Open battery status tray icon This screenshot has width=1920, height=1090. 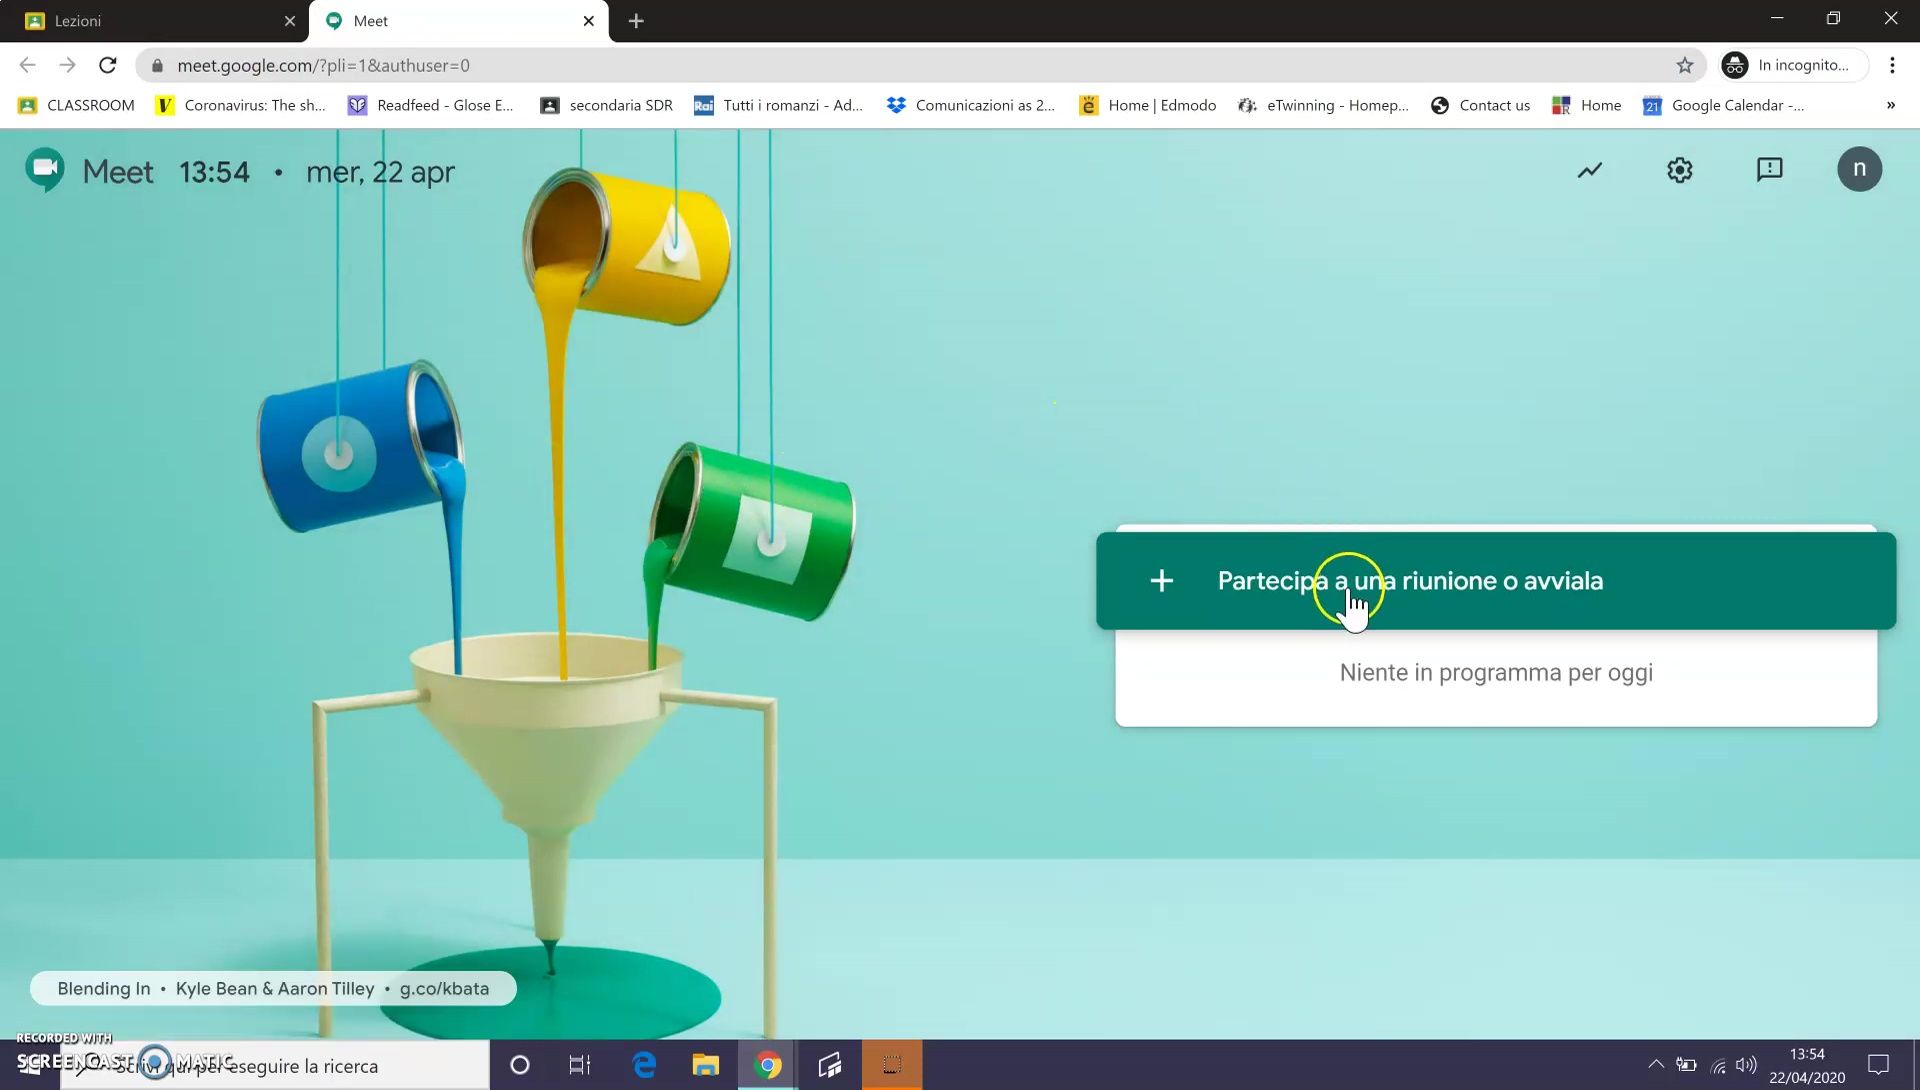[x=1686, y=1065]
